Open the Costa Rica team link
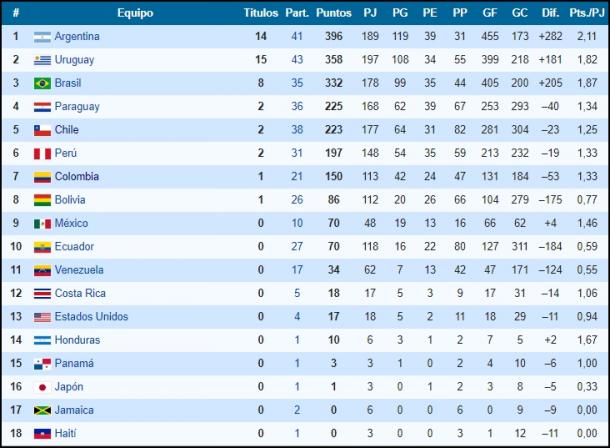610x448 pixels. point(80,293)
